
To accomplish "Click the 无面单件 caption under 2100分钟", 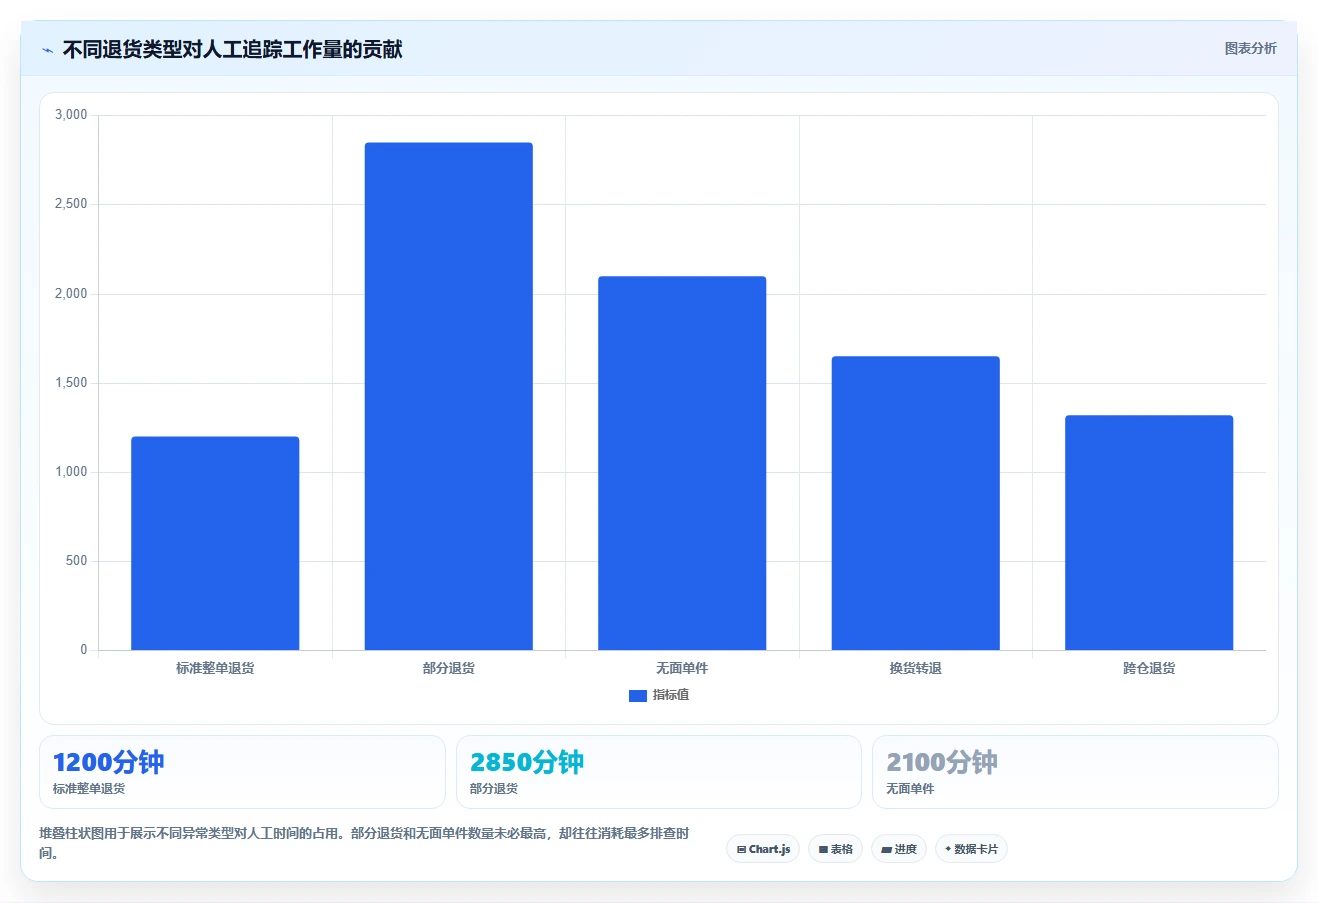I will tap(910, 789).
